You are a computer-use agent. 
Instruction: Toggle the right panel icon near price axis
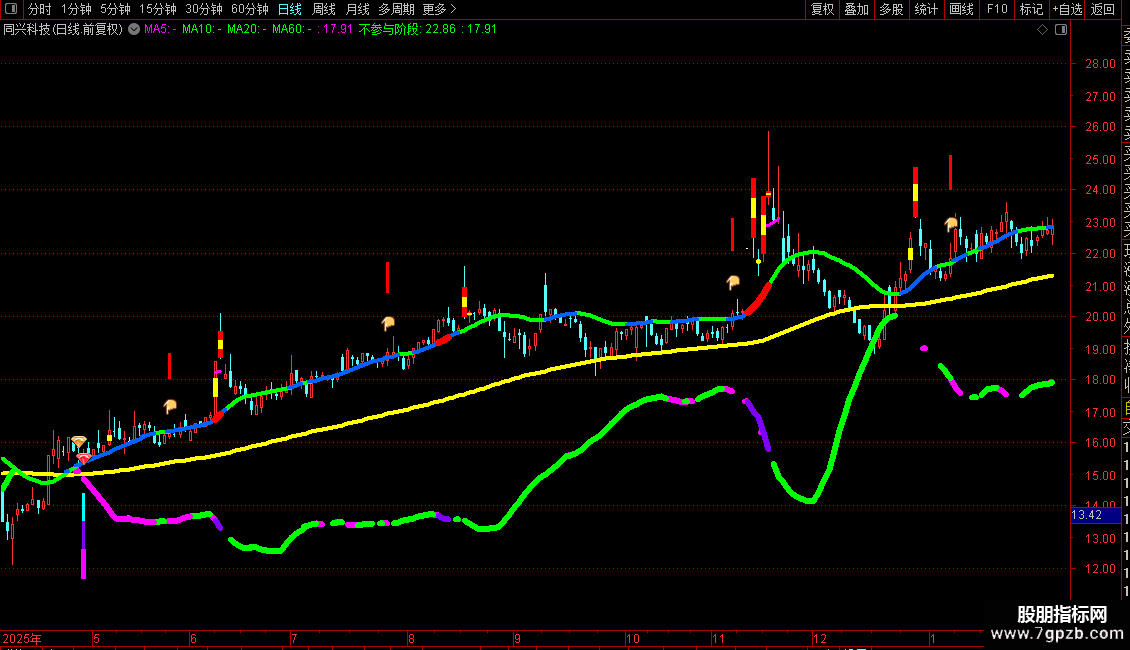pos(1061,30)
